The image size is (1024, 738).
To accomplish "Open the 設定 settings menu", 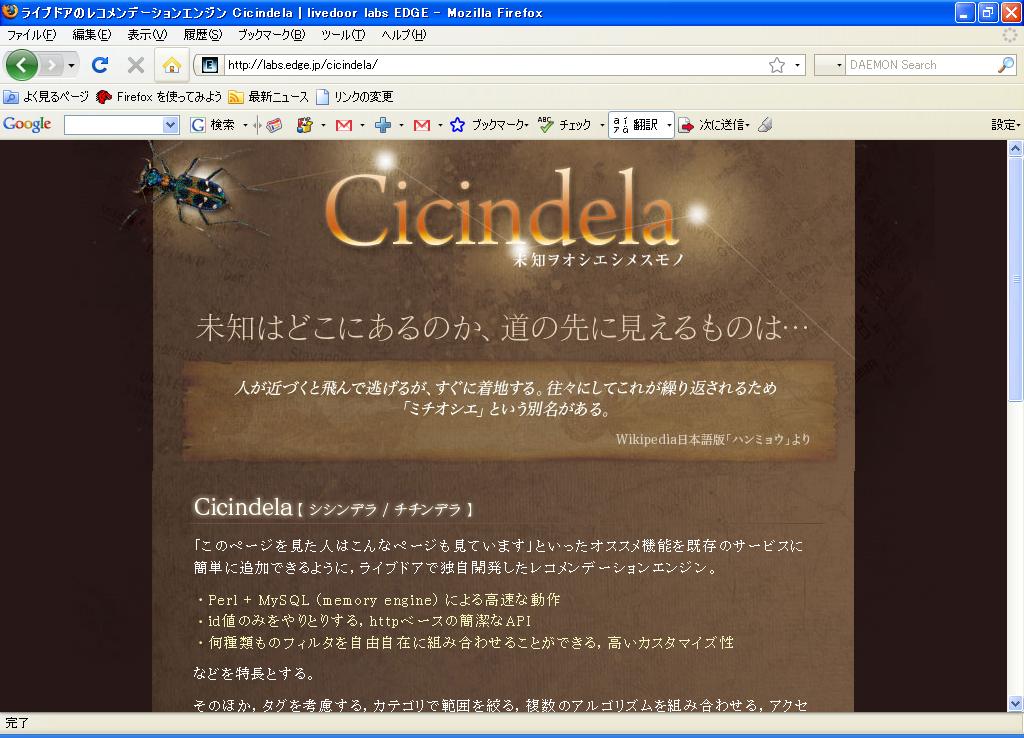I will tap(1006, 124).
